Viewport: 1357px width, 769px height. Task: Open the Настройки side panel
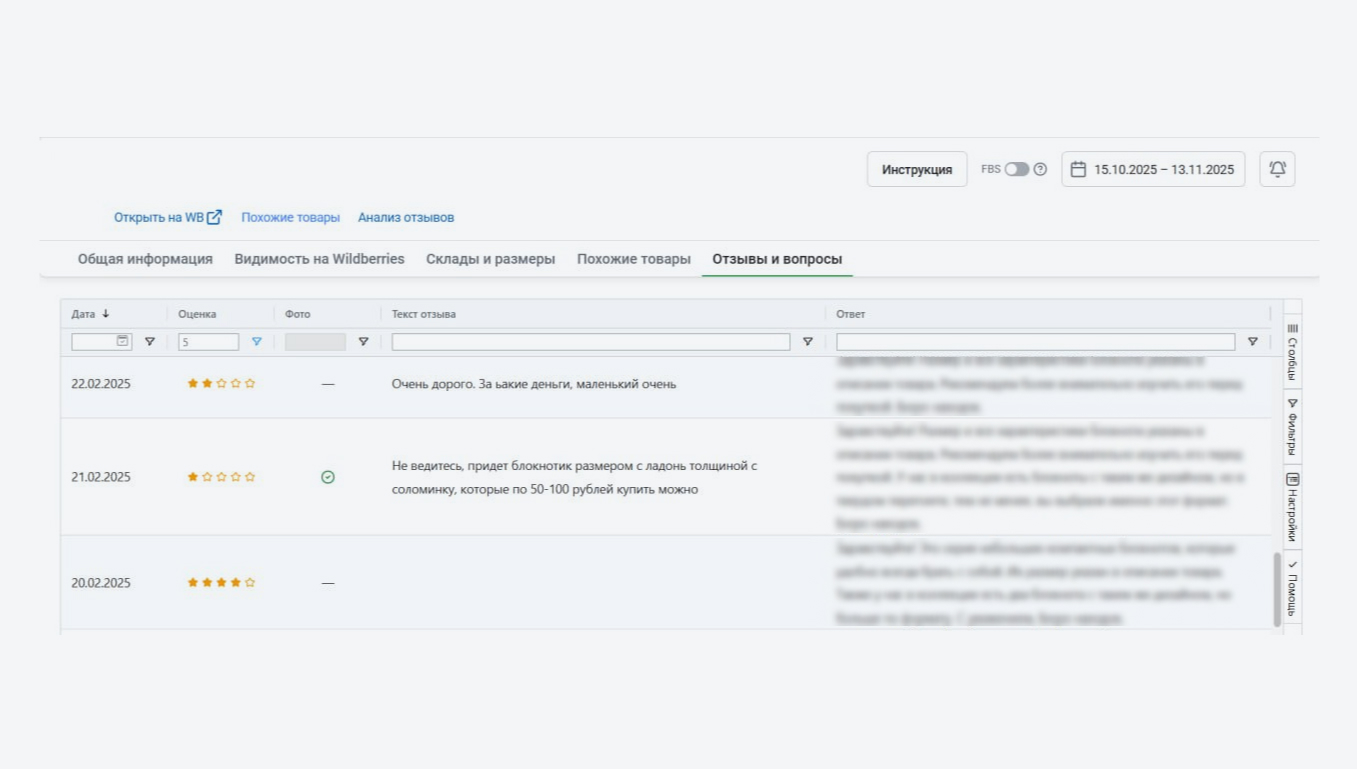pos(1292,506)
